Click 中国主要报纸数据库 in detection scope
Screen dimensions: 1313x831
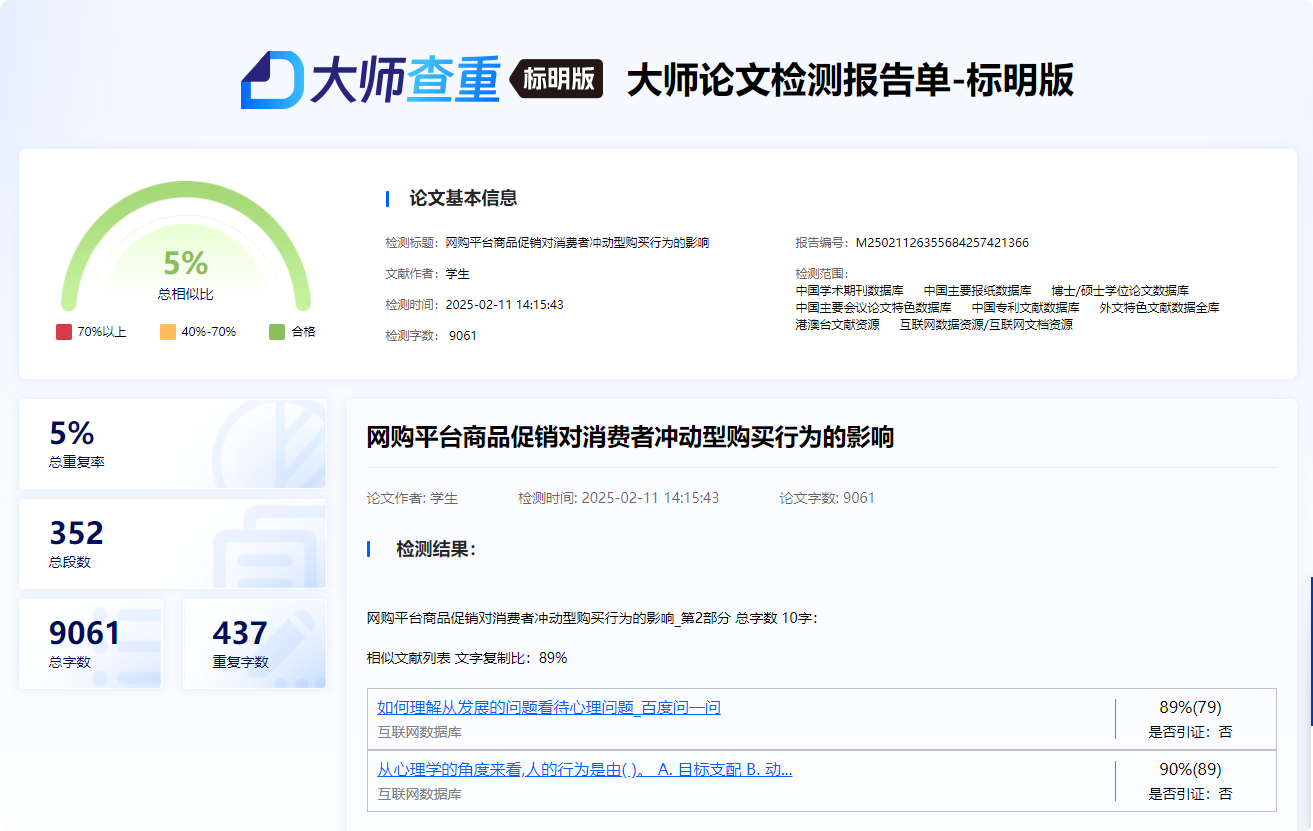[x=977, y=291]
